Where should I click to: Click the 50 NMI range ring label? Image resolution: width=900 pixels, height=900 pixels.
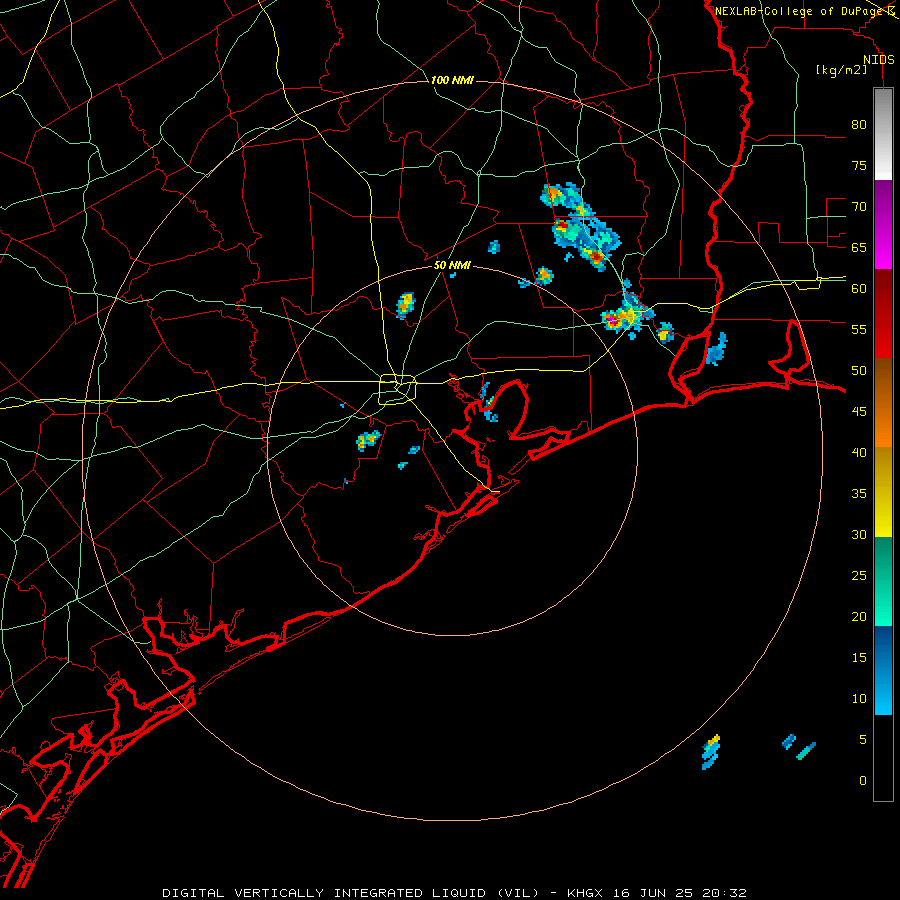point(452,265)
